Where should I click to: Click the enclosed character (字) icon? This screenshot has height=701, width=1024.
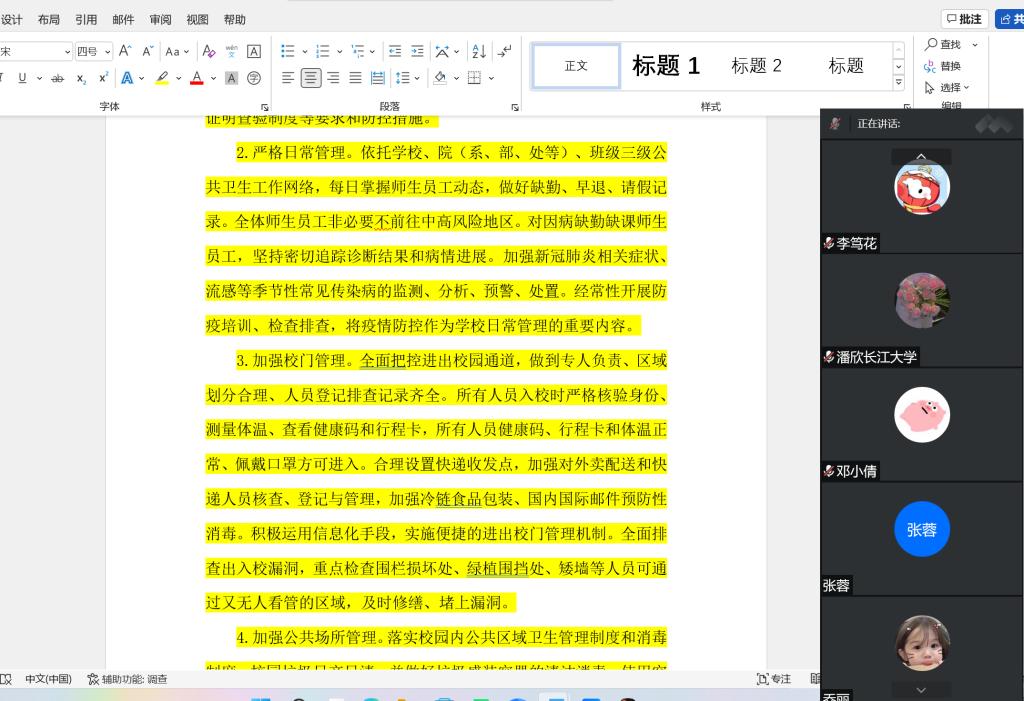coord(254,78)
